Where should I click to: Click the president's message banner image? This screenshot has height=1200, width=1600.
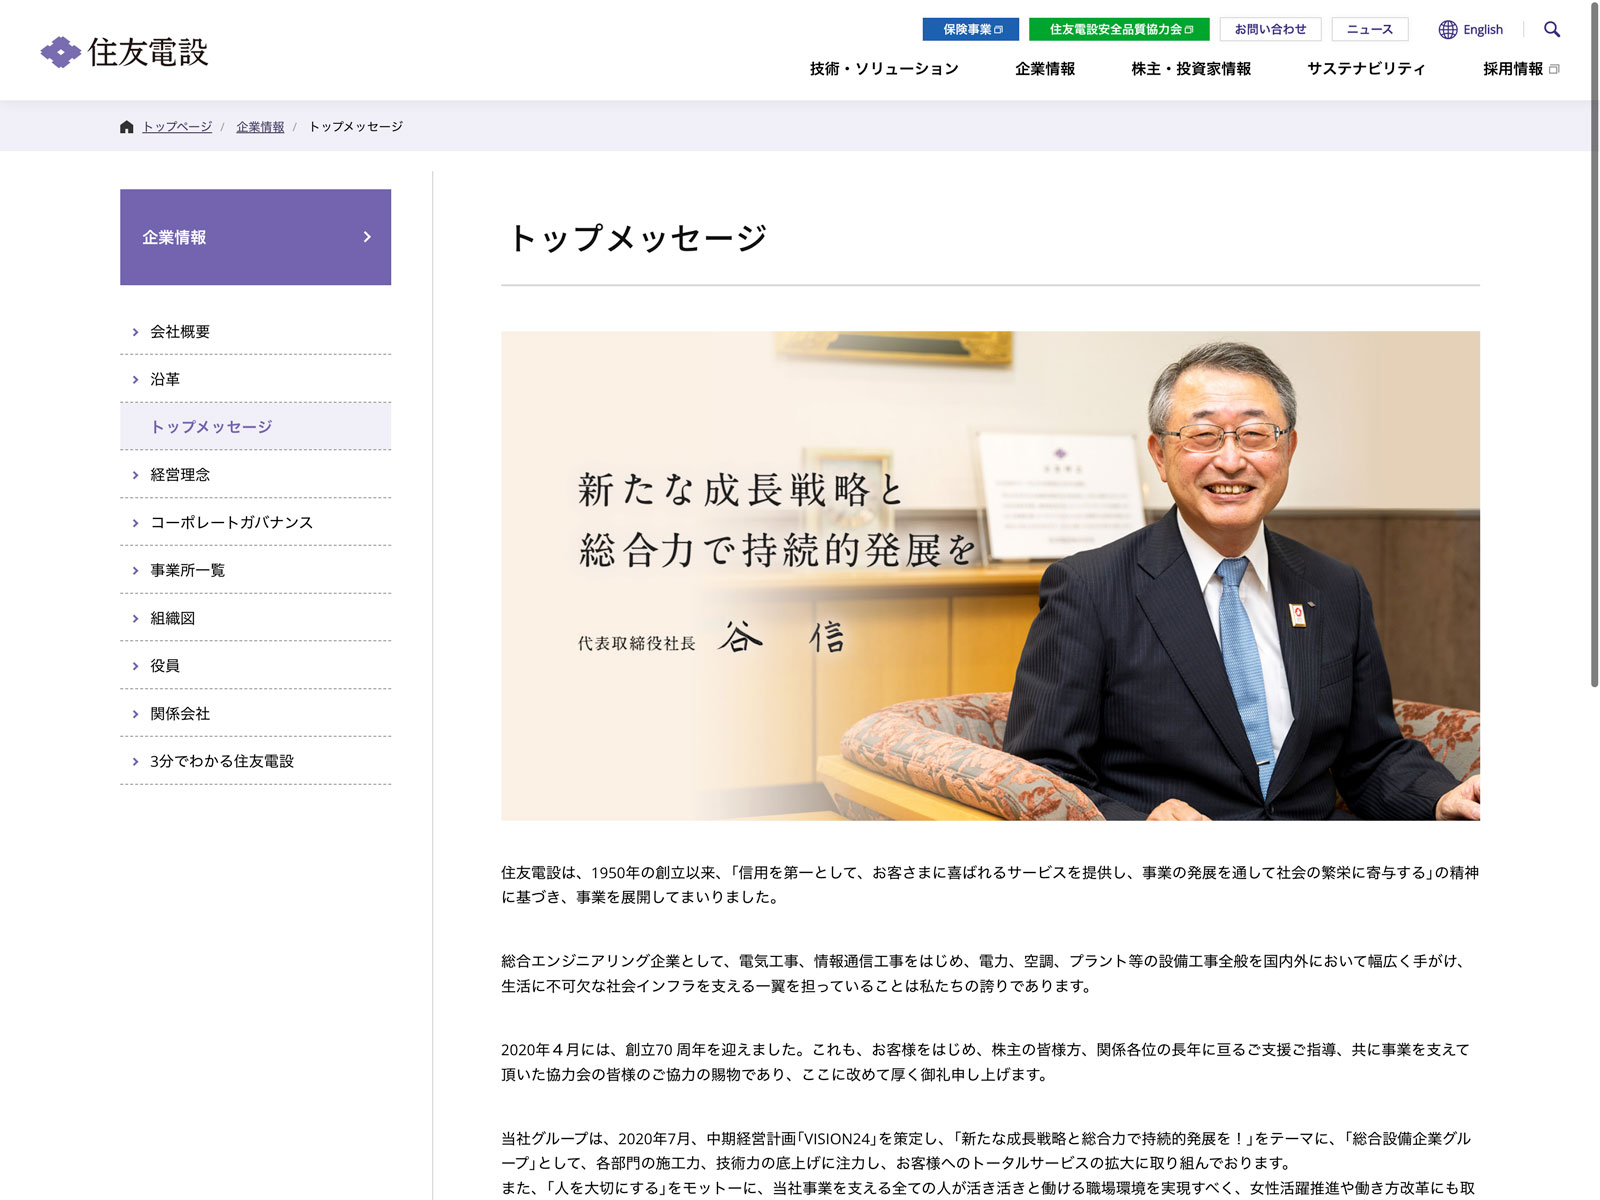(x=990, y=576)
